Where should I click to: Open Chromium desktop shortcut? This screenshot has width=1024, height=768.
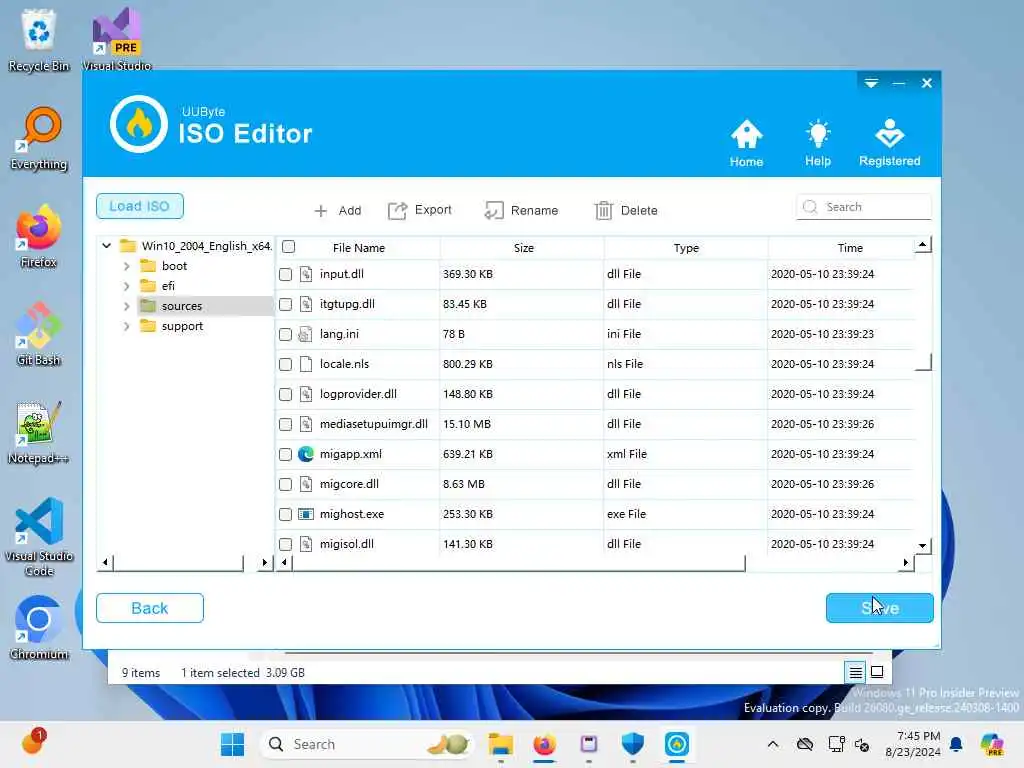(x=39, y=628)
